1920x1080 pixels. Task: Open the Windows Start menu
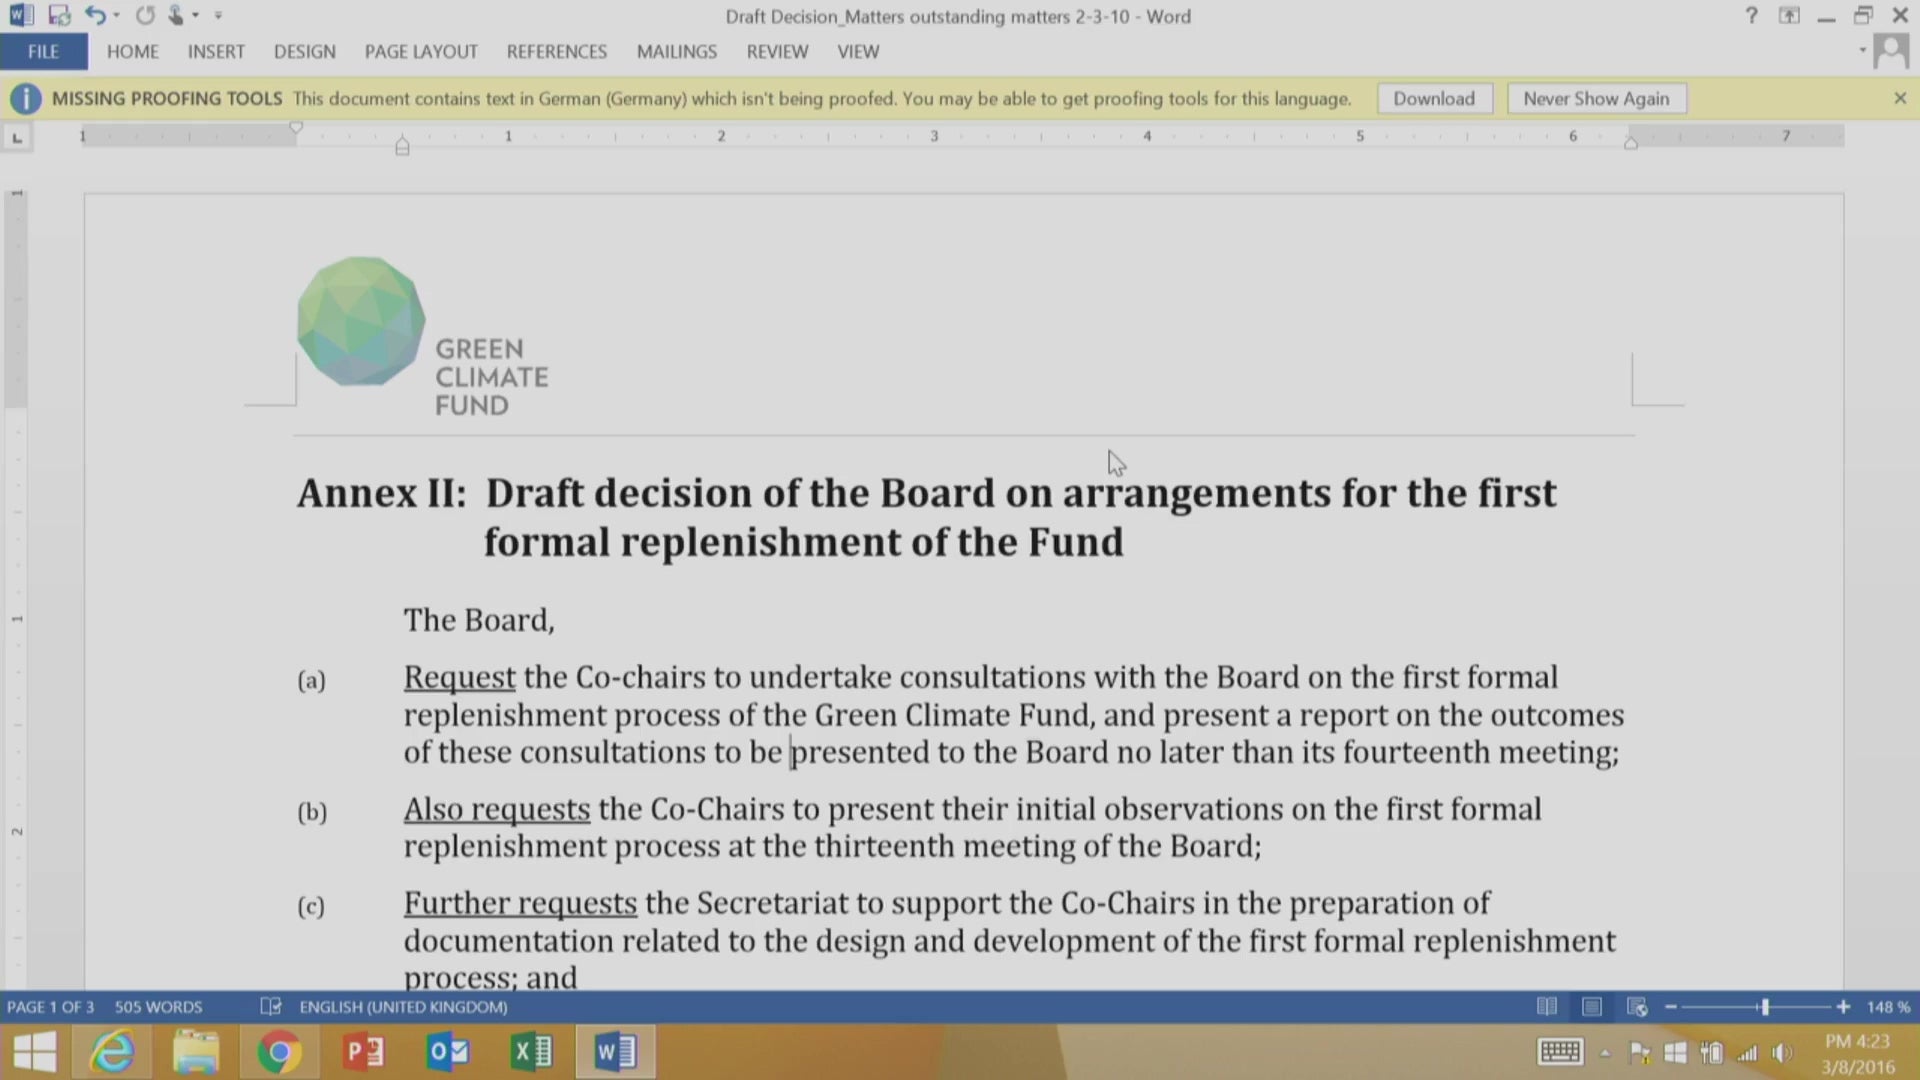pyautogui.click(x=34, y=1052)
